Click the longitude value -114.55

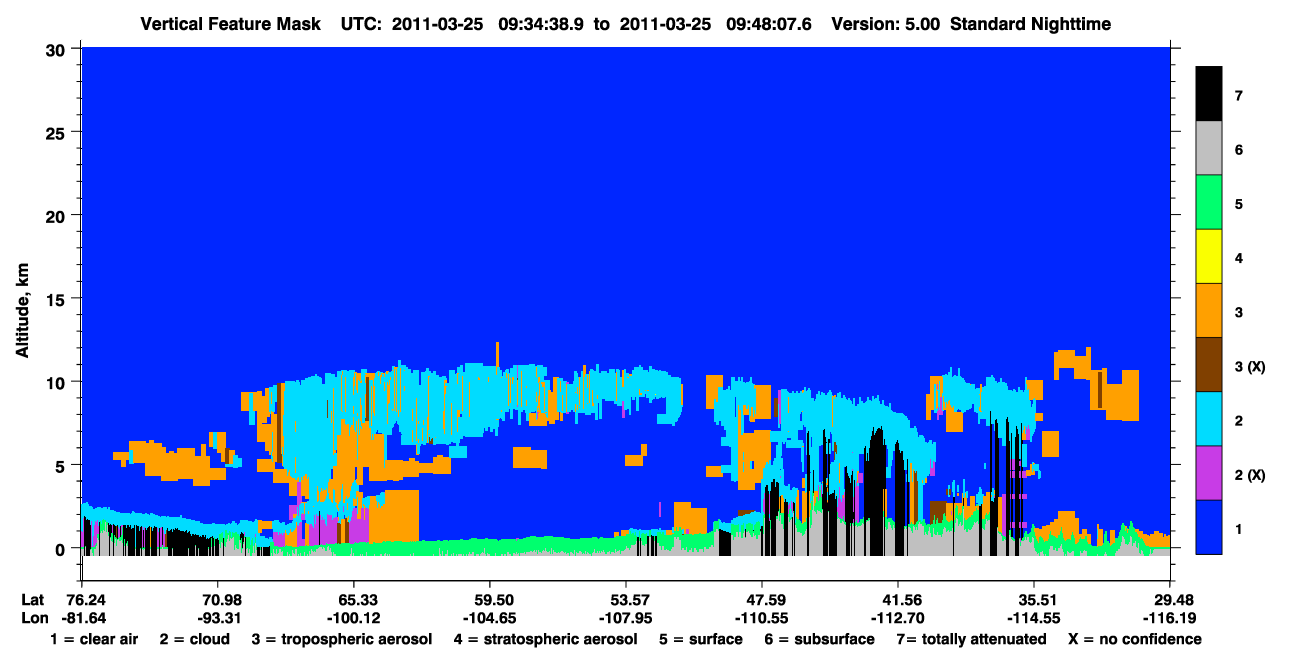point(1032,618)
